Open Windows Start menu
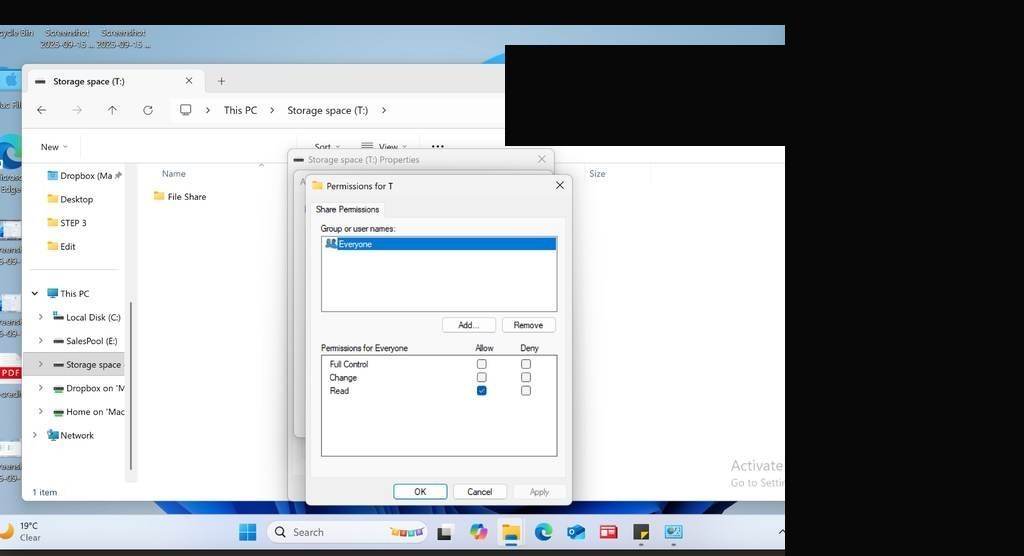This screenshot has width=1024, height=556. 248,532
